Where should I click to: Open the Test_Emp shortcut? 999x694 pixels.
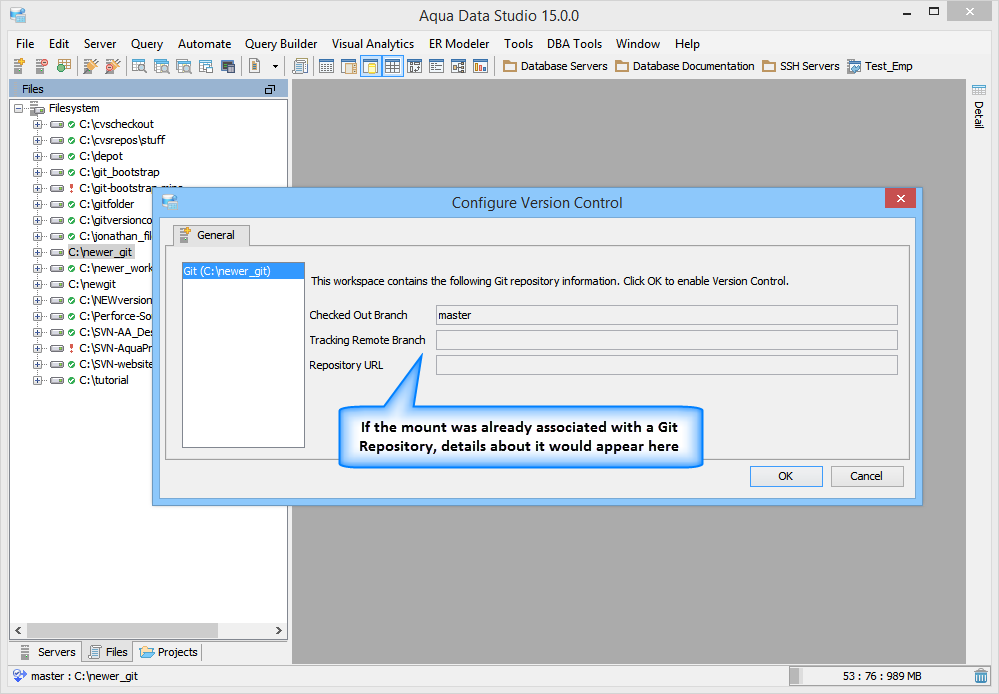[x=880, y=66]
